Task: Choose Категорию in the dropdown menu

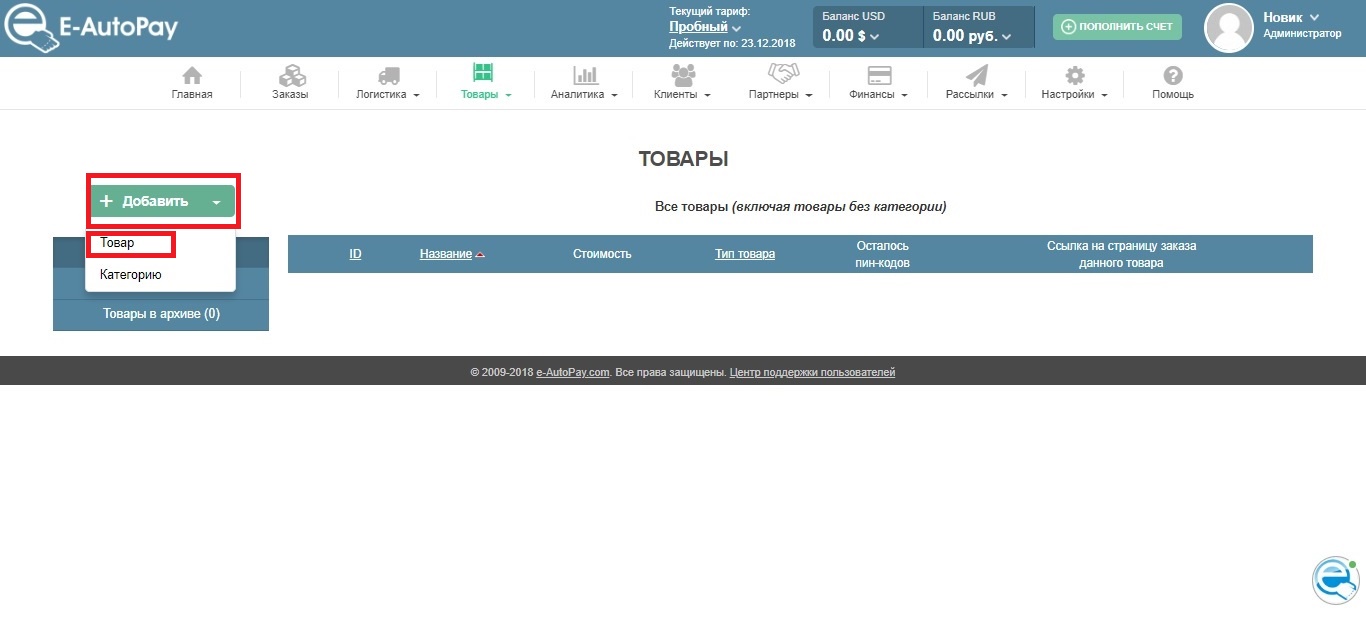Action: (x=131, y=275)
